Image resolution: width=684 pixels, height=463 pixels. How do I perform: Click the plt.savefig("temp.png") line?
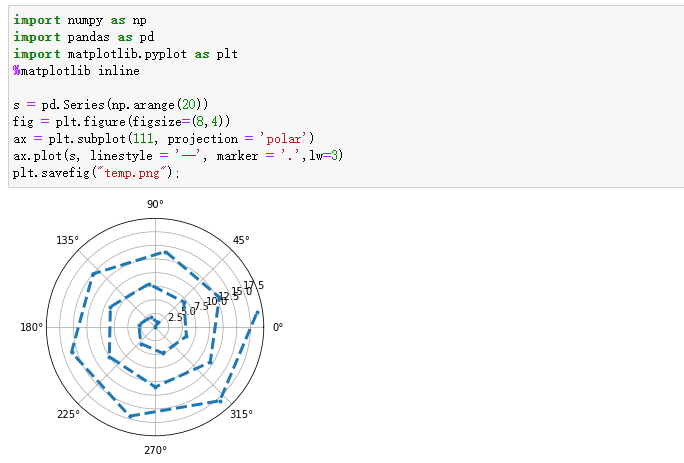pos(96,173)
